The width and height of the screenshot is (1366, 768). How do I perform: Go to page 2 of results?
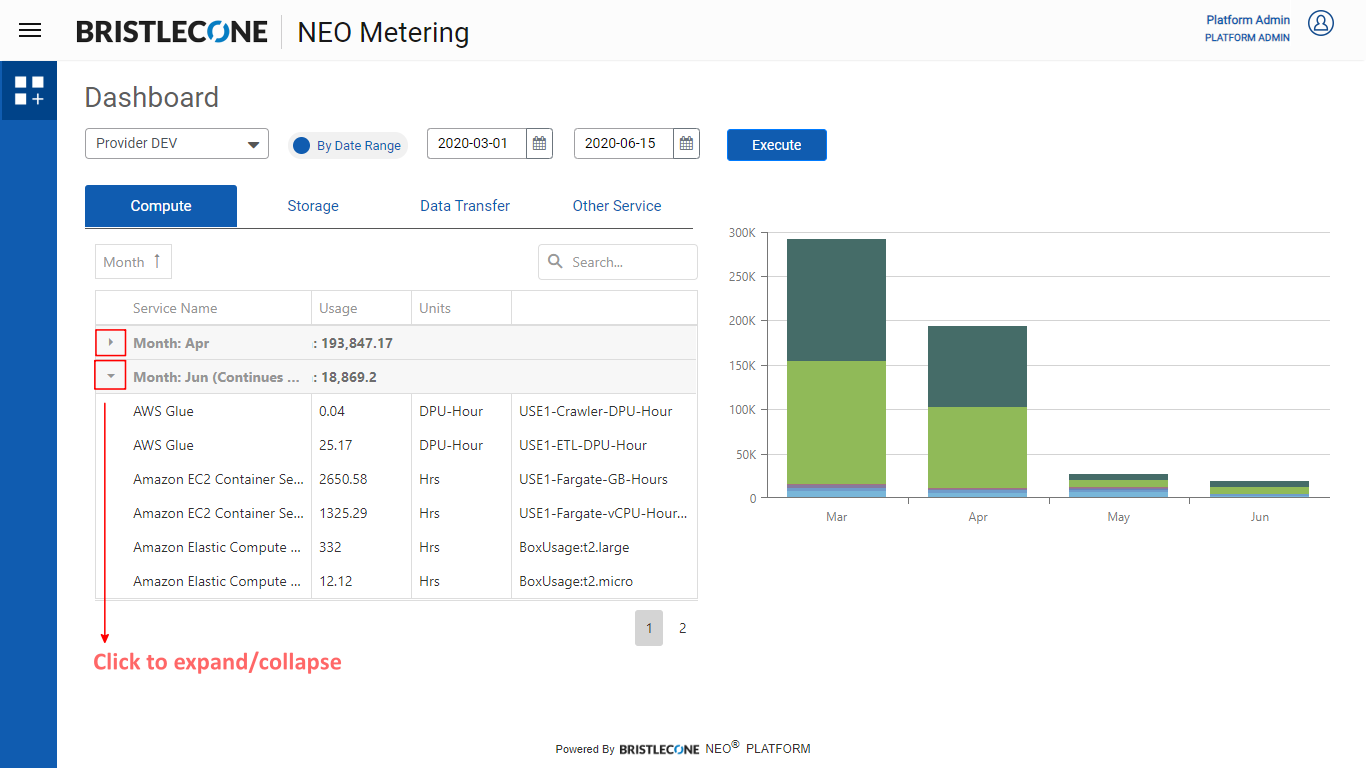tap(682, 628)
